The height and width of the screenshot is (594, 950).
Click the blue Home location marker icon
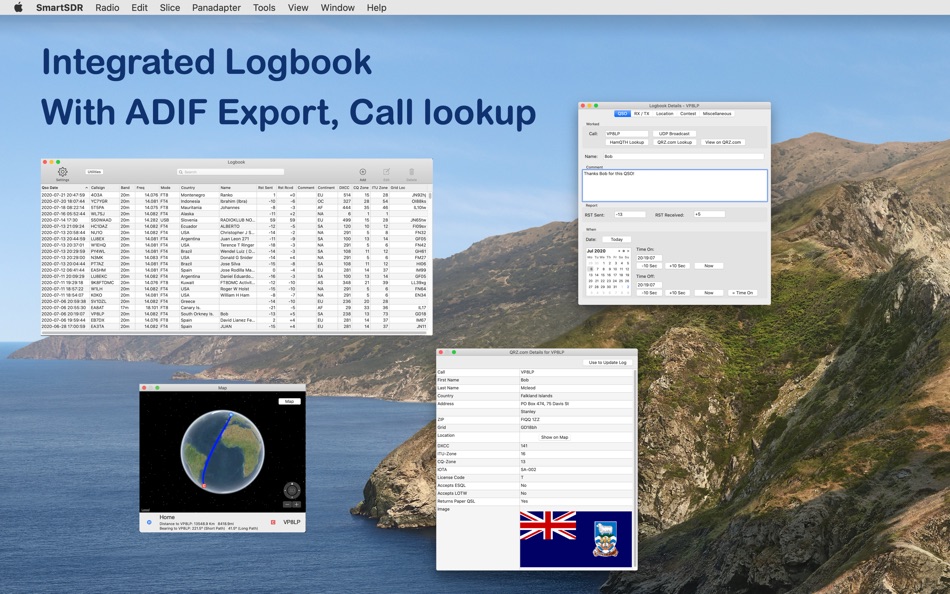coord(149,522)
